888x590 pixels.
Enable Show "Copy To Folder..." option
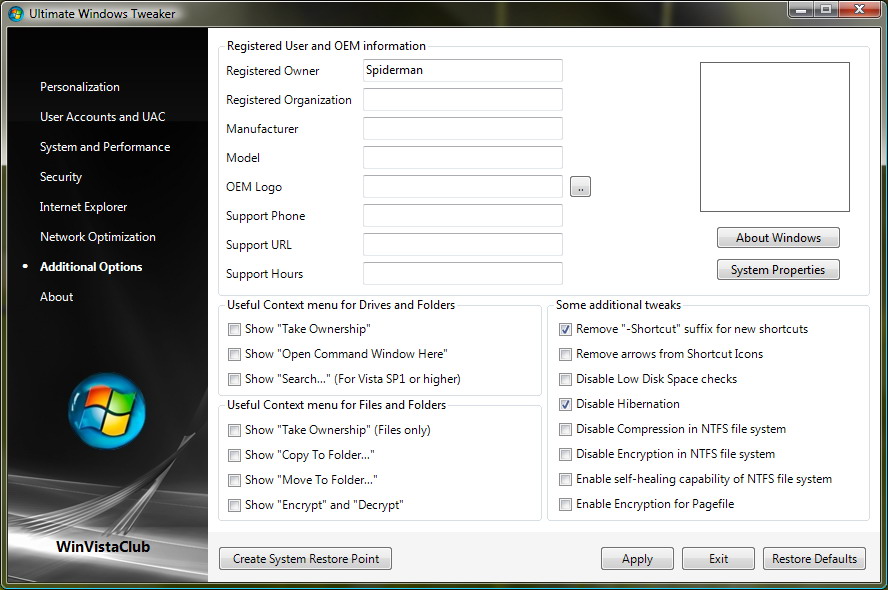pyautogui.click(x=234, y=455)
